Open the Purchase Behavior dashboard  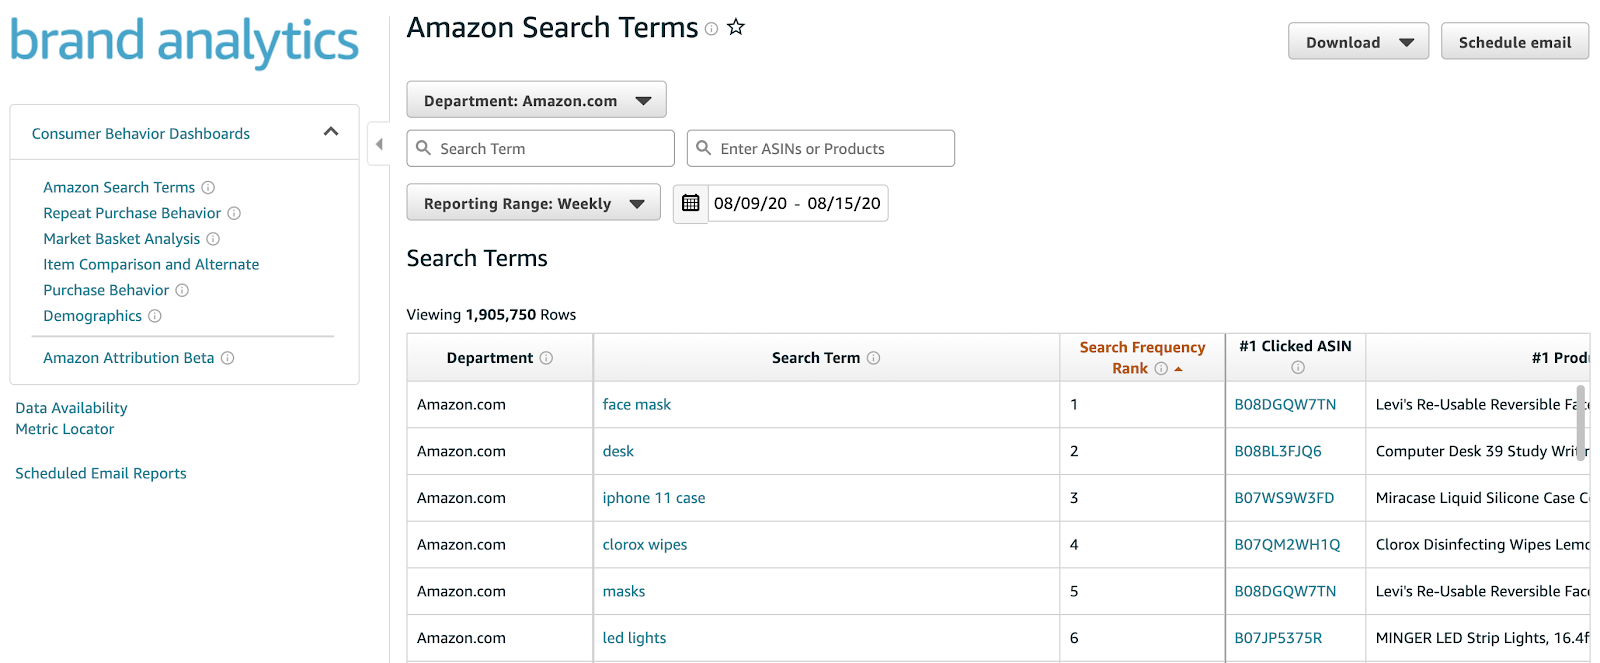[106, 290]
